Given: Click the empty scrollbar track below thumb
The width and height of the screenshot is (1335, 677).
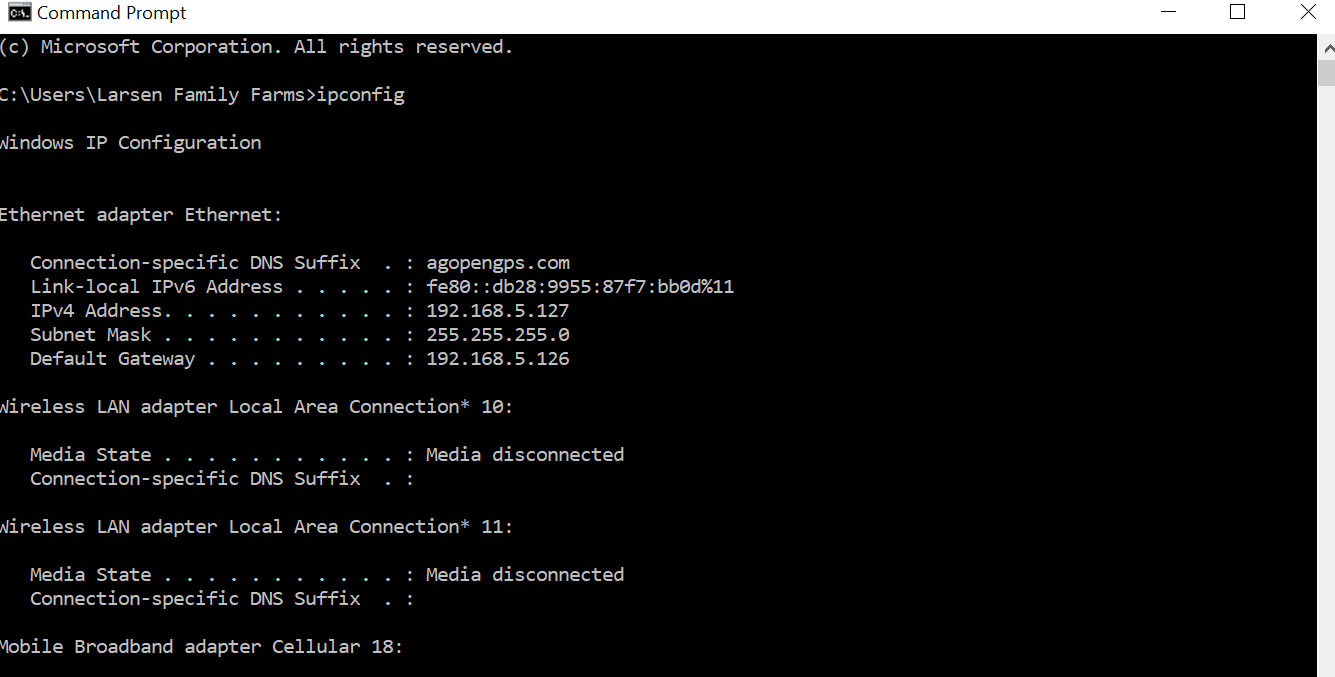Looking at the screenshot, I should 1326,380.
